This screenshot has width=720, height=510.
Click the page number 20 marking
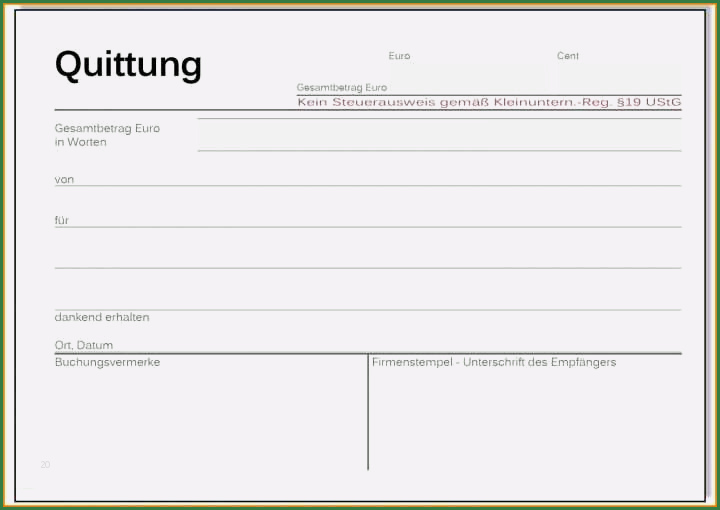[45, 465]
